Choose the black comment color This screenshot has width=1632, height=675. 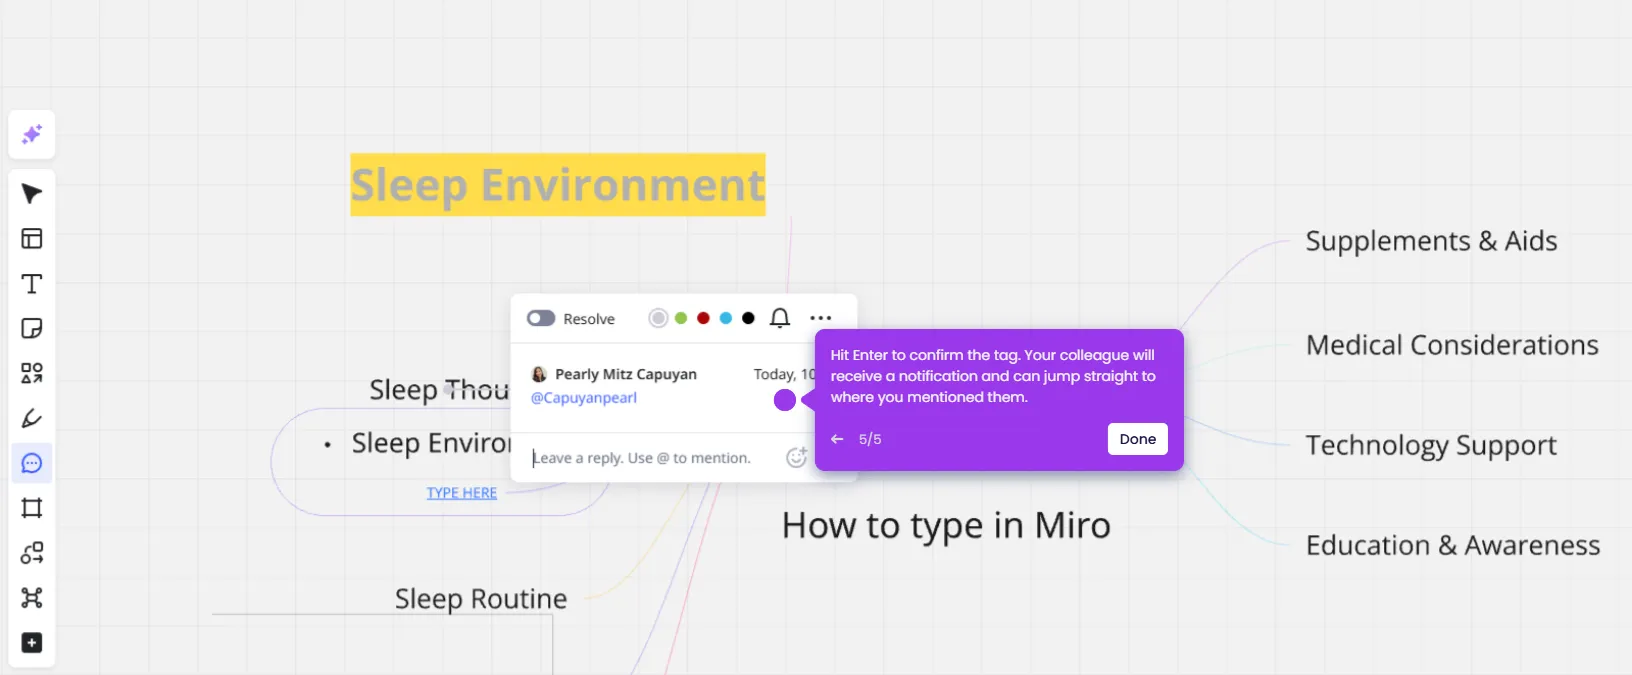(748, 318)
